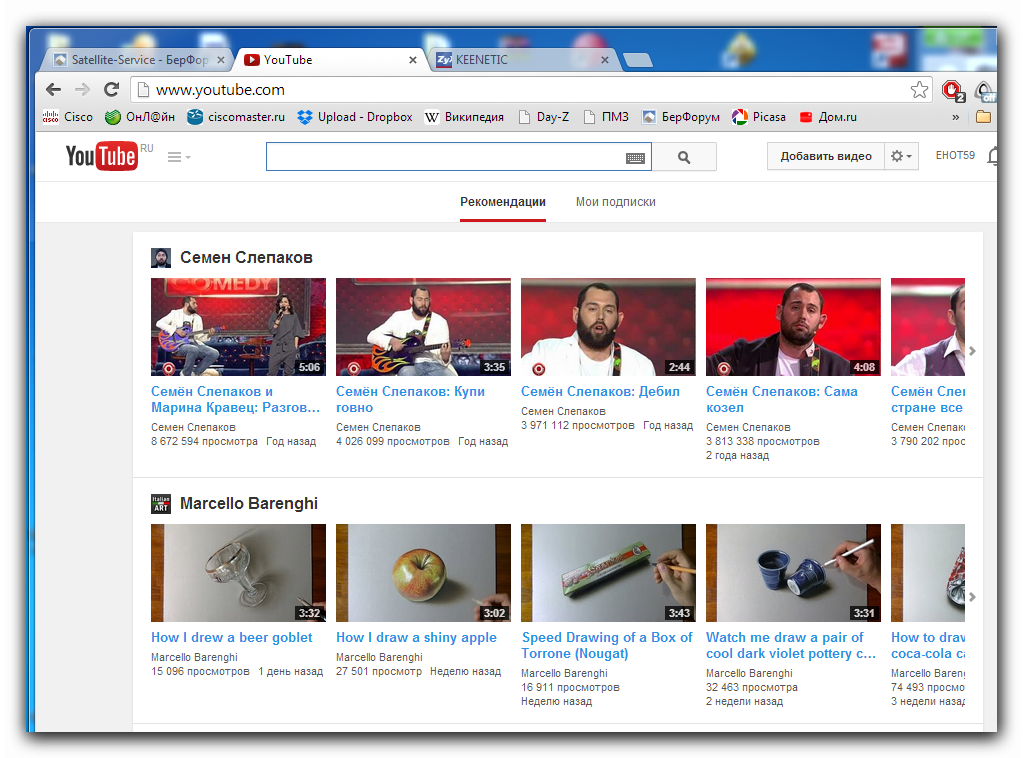1023x758 pixels.
Task: Bookmark page with the star icon
Action: click(x=919, y=90)
